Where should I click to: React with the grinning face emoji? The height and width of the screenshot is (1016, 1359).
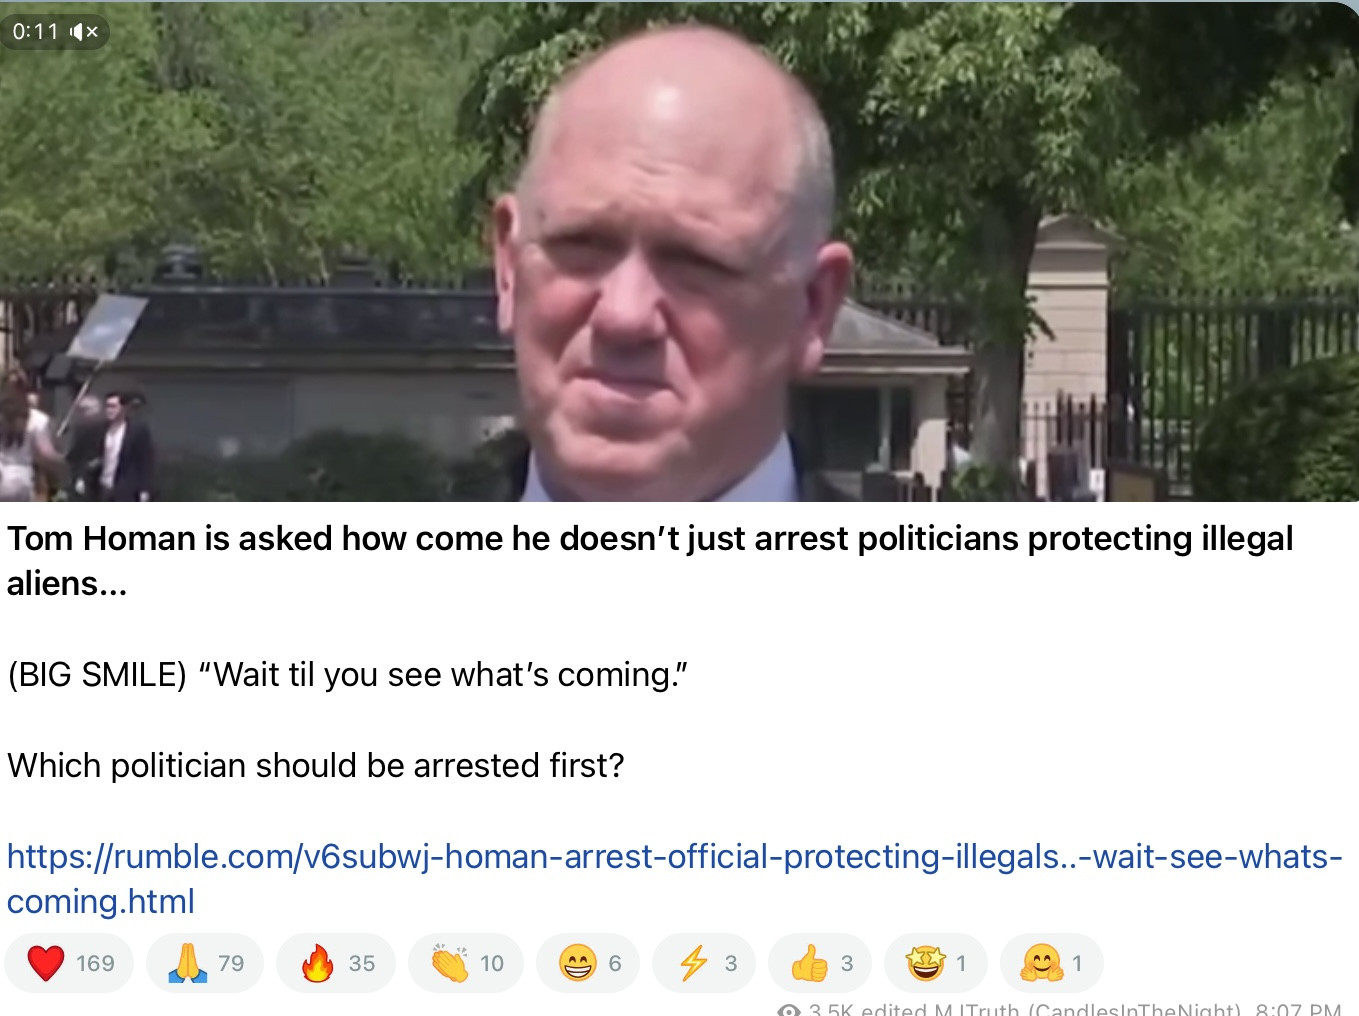click(577, 963)
